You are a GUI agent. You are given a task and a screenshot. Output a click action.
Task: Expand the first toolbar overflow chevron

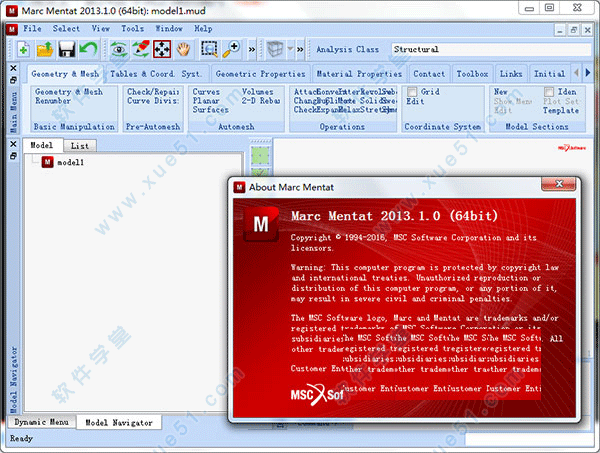(252, 50)
